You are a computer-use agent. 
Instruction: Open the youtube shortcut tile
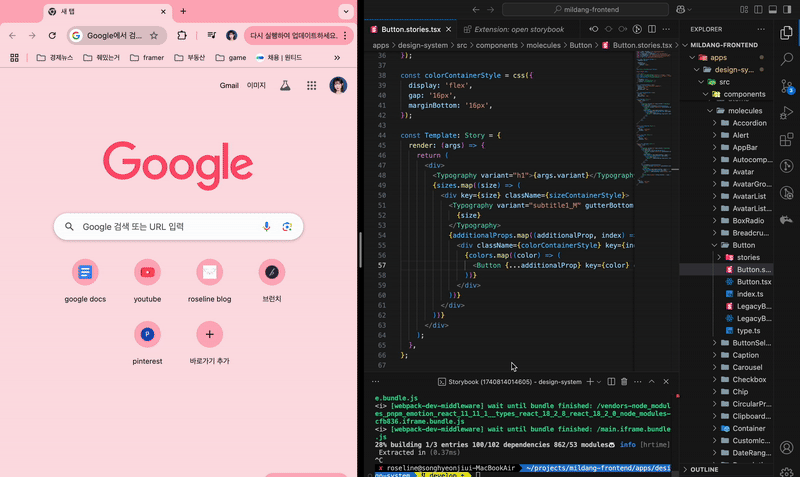pos(147,282)
